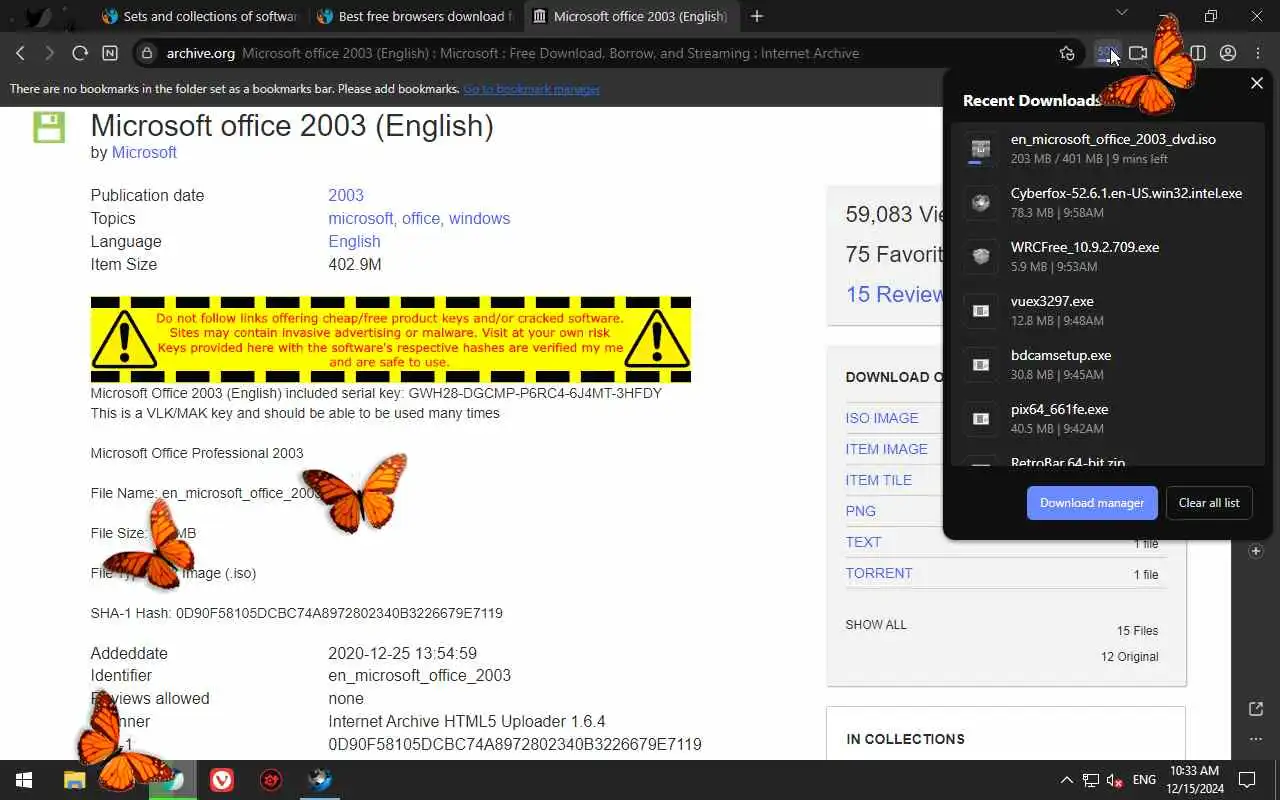Bookmark this page with the star icon

pyautogui.click(x=1067, y=53)
